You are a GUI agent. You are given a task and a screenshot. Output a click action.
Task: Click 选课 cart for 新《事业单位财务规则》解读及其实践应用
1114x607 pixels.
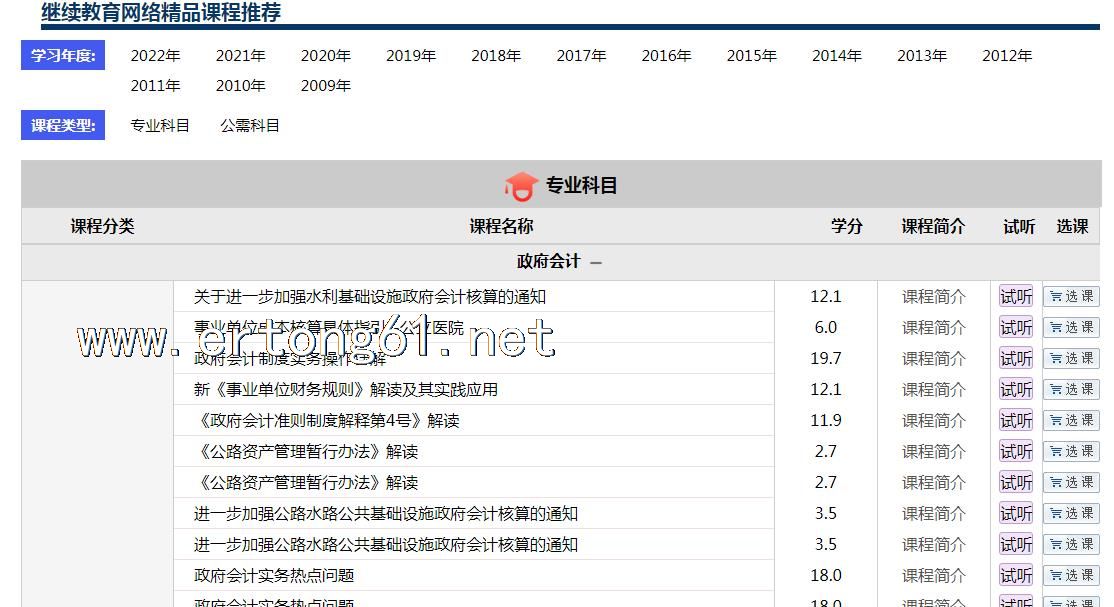click(1071, 390)
